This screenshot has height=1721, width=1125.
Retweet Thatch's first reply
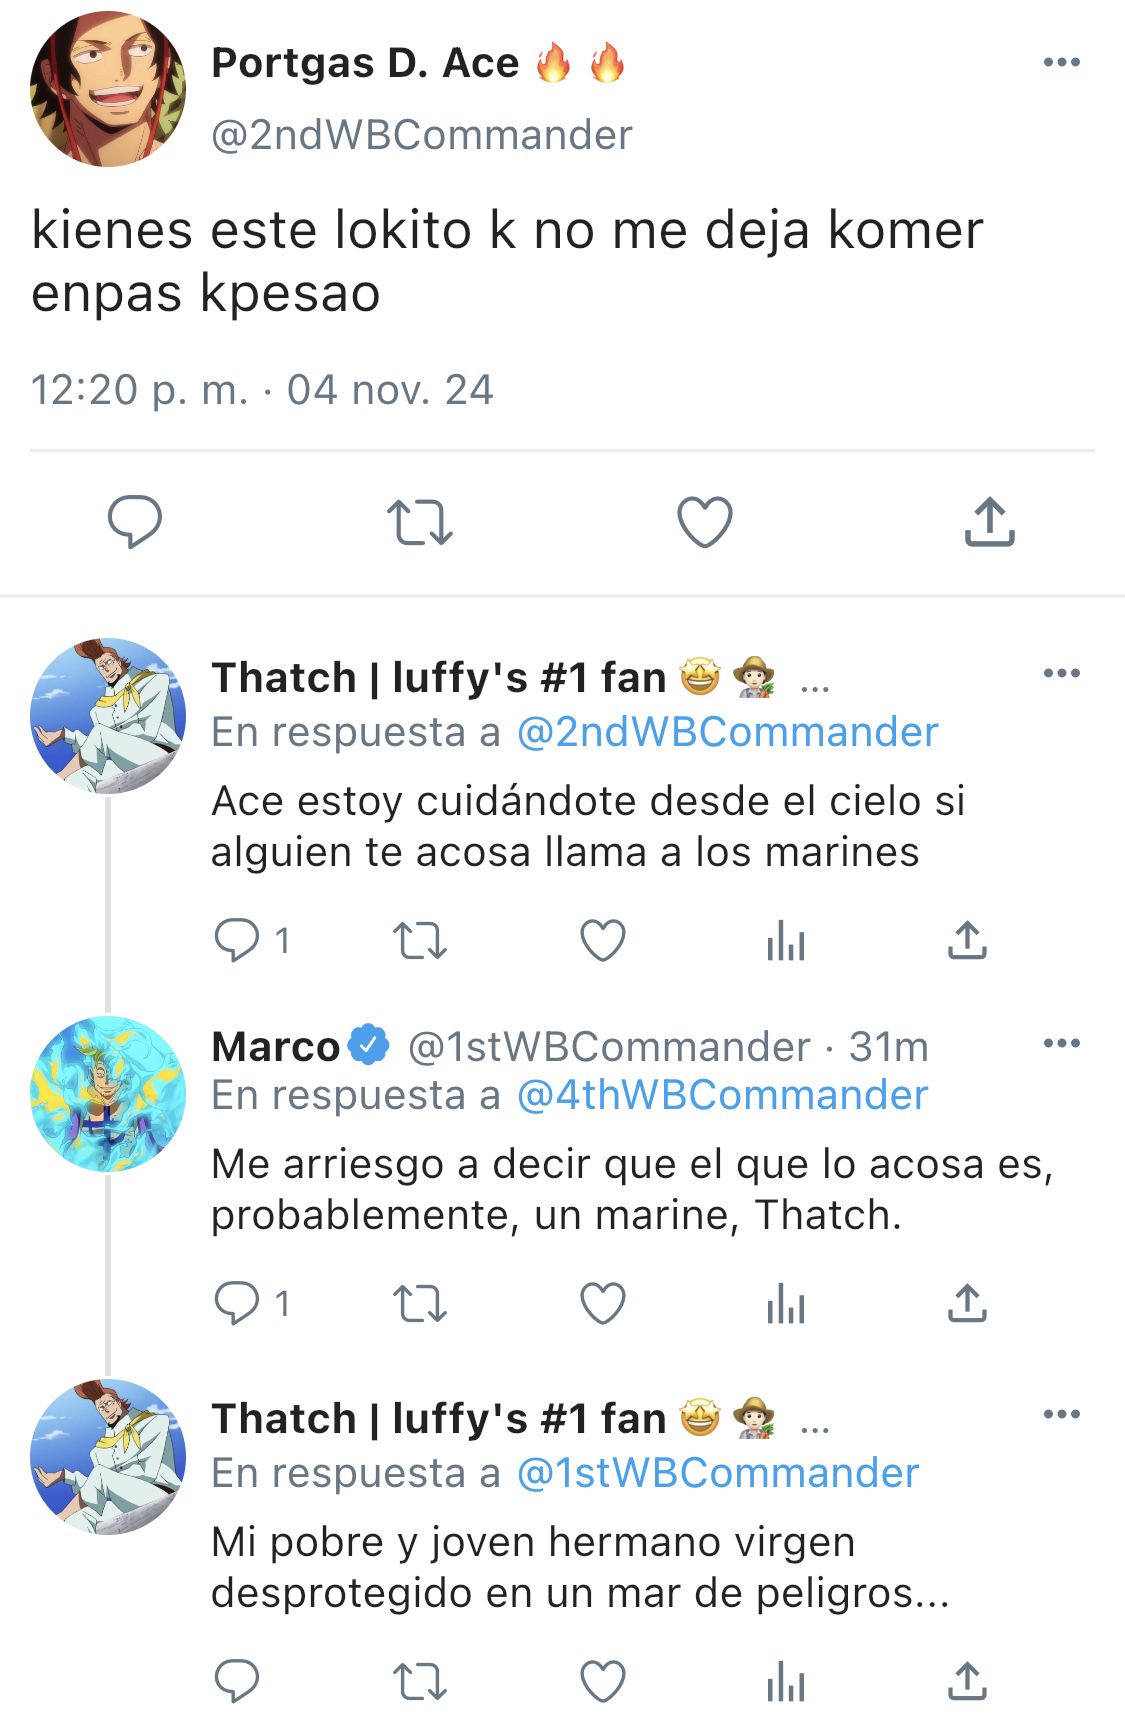[x=419, y=941]
